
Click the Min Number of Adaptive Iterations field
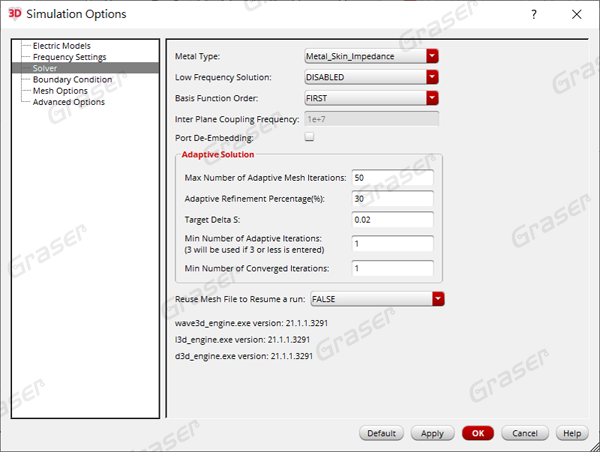pos(393,244)
